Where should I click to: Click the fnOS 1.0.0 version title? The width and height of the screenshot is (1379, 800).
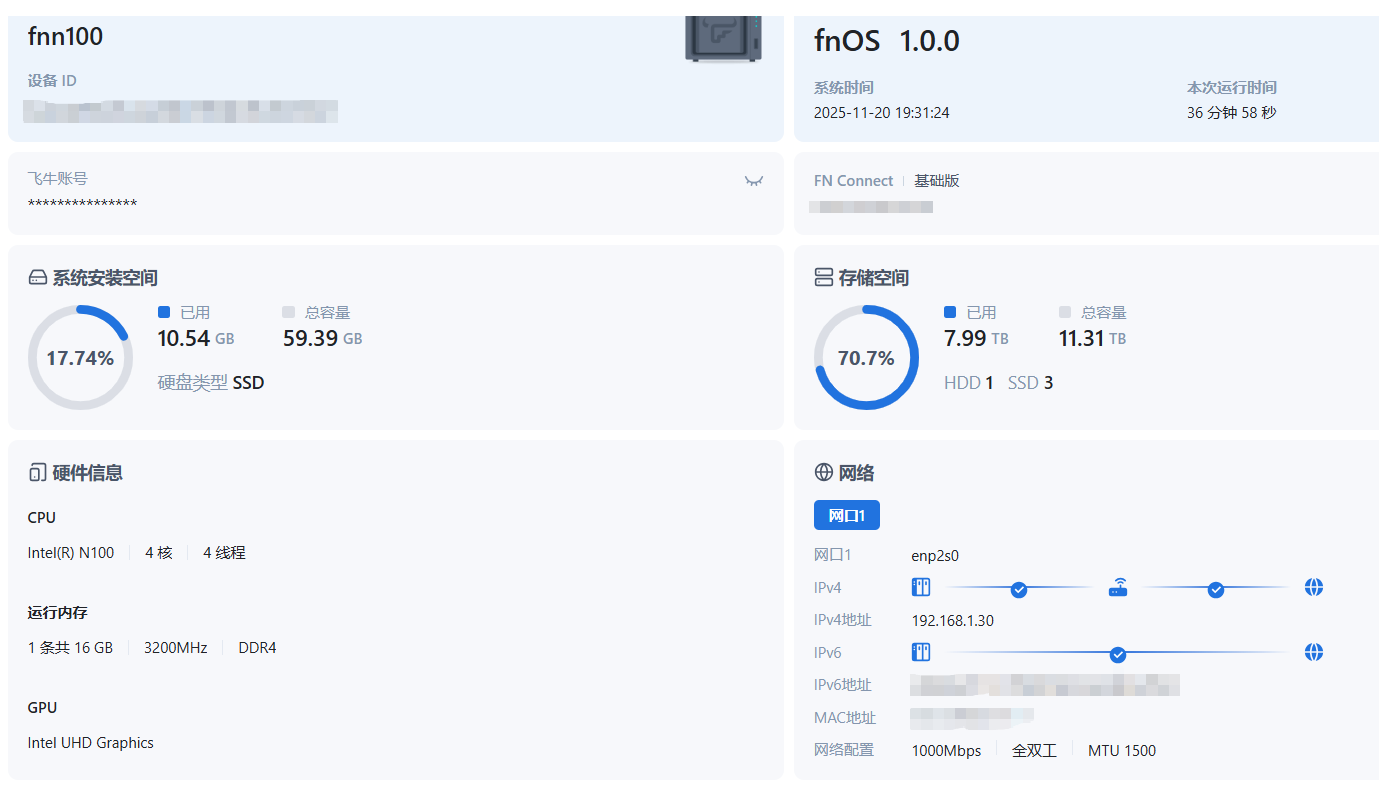point(887,41)
